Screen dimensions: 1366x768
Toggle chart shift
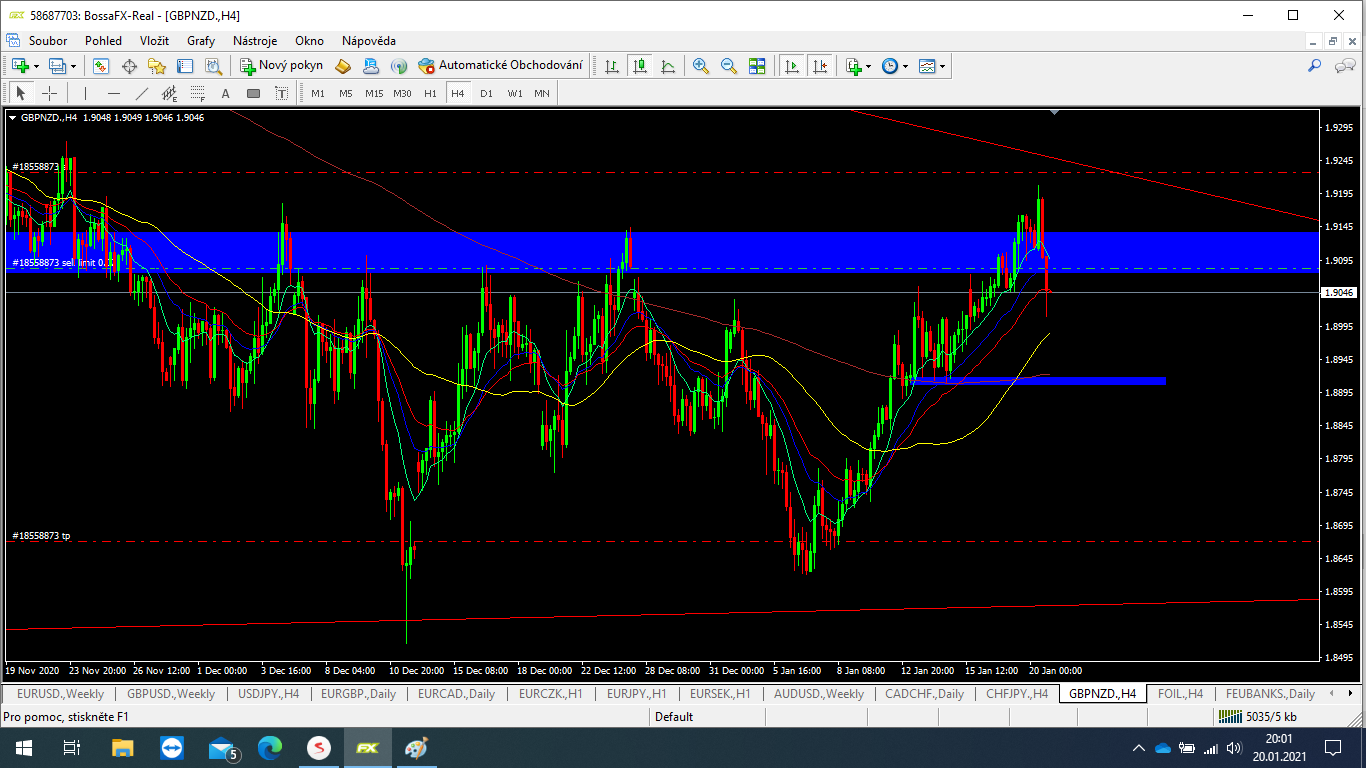820,66
